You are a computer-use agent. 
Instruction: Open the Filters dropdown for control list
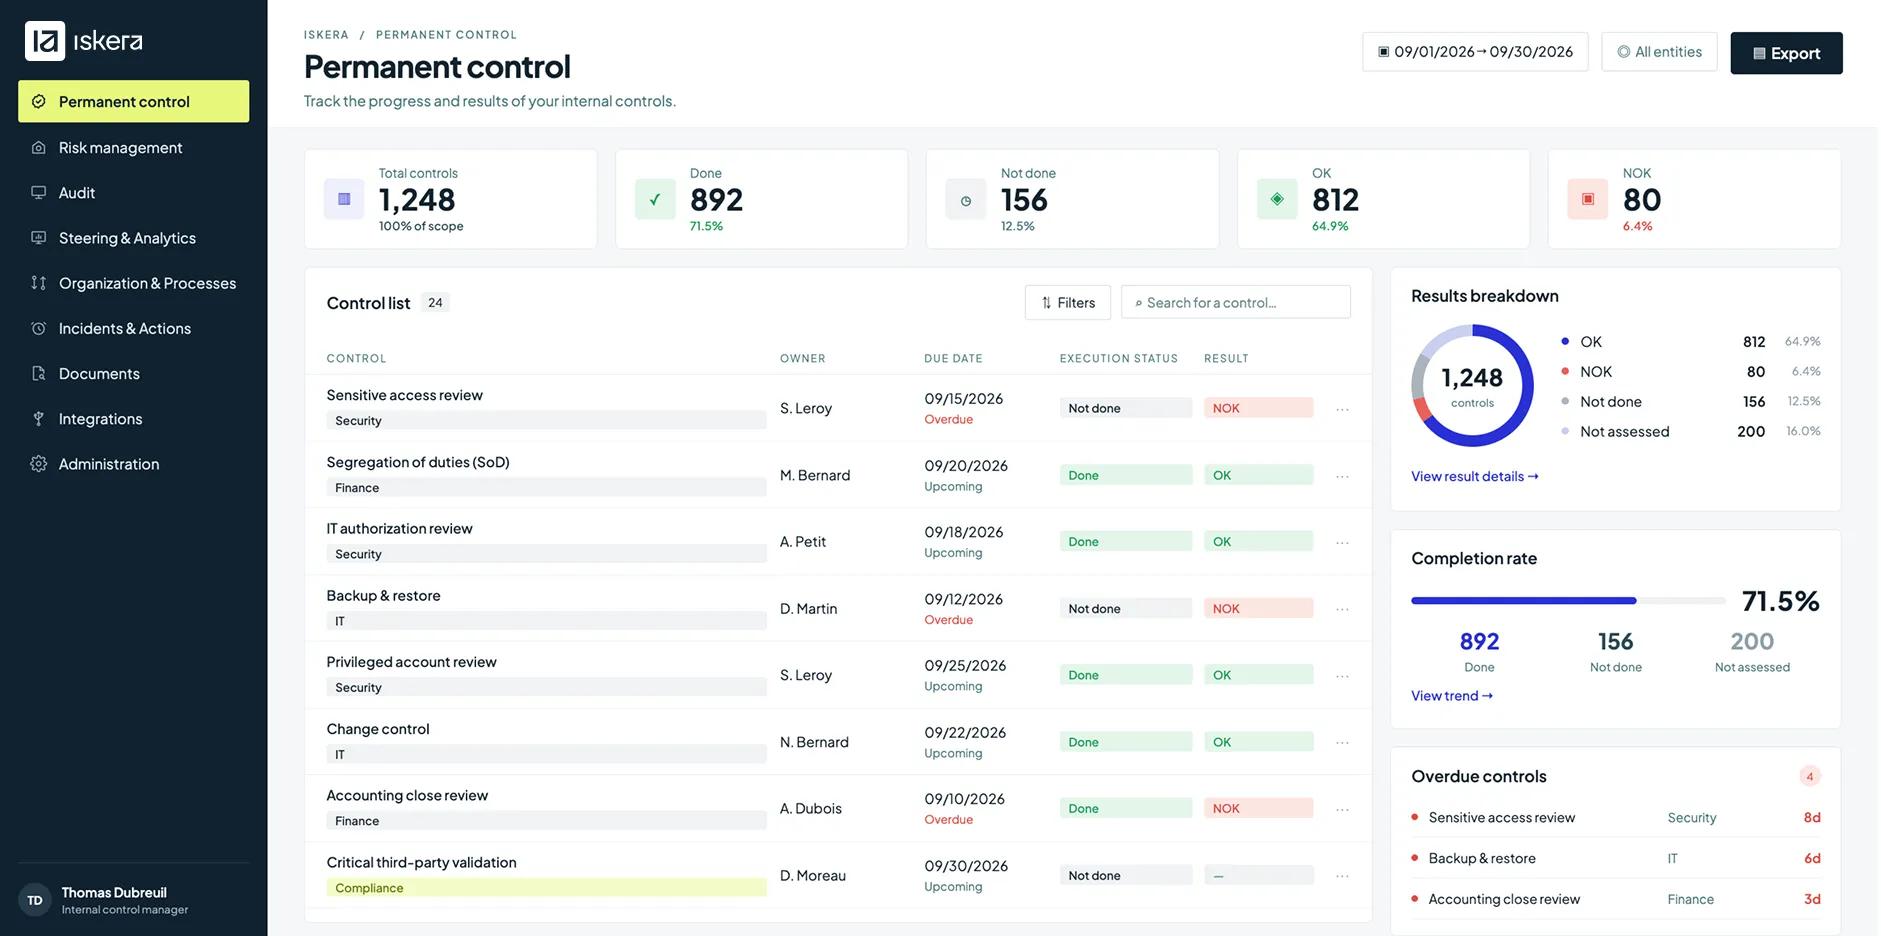(x=1067, y=303)
